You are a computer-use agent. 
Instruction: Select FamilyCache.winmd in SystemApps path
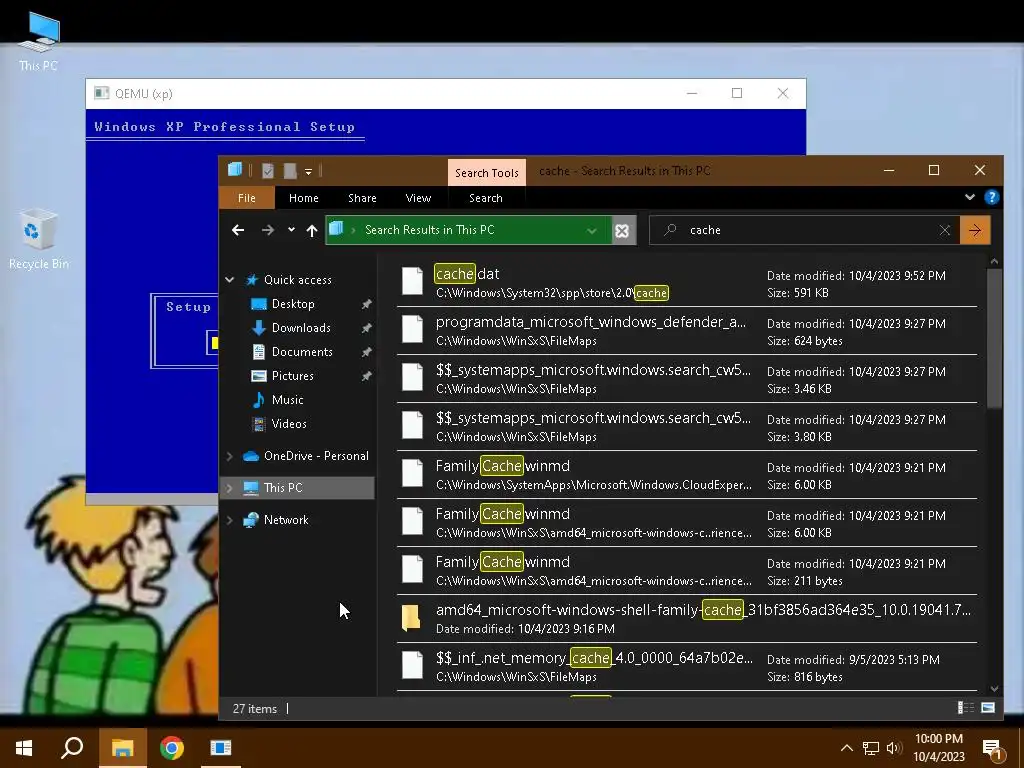click(x=687, y=475)
